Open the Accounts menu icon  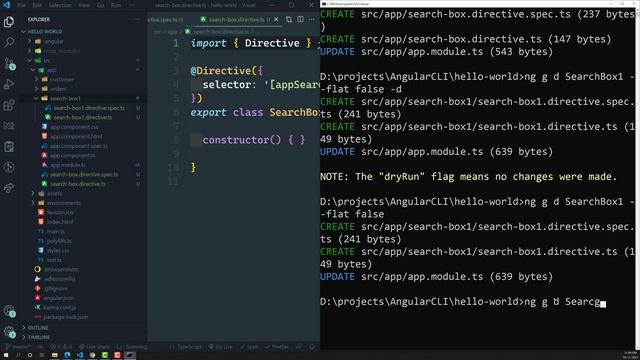9,311
